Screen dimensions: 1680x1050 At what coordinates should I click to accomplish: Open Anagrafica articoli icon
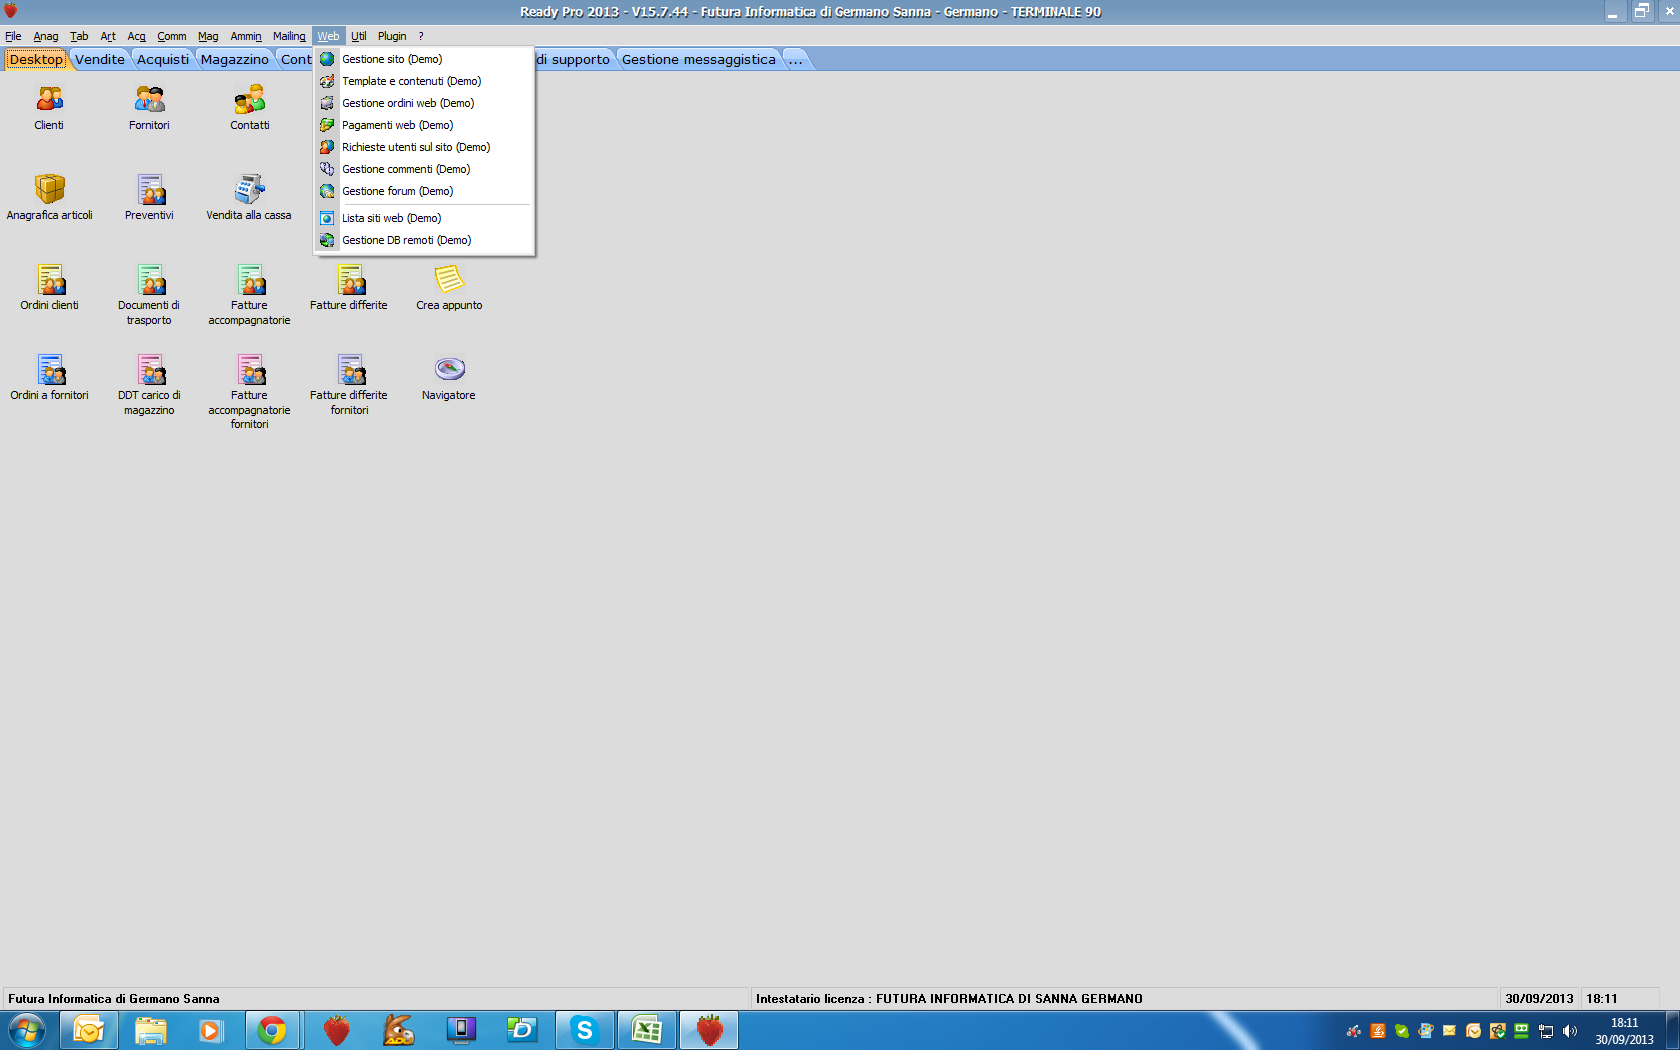49,197
